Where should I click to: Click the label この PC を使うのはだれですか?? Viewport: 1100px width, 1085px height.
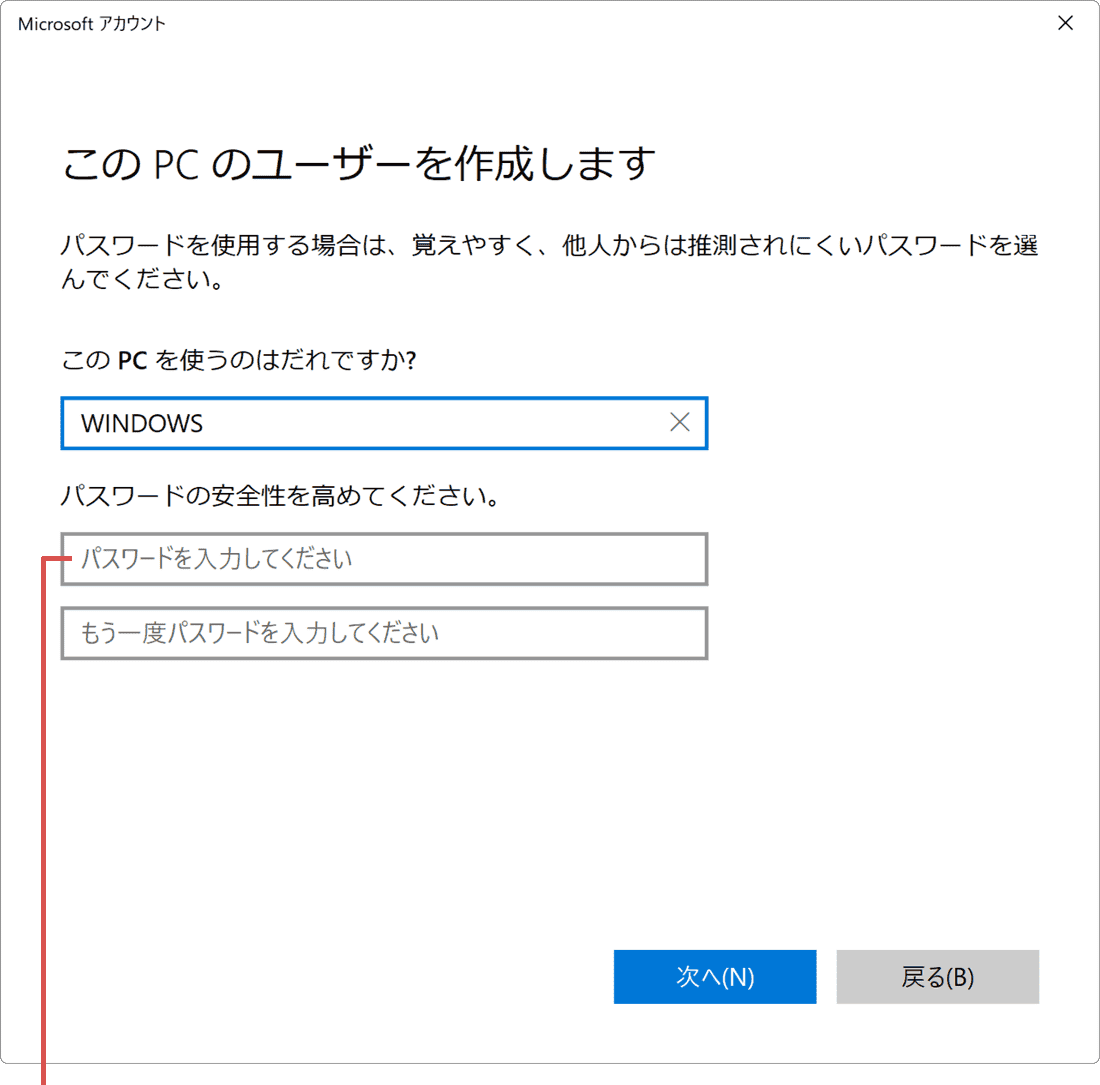(239, 360)
